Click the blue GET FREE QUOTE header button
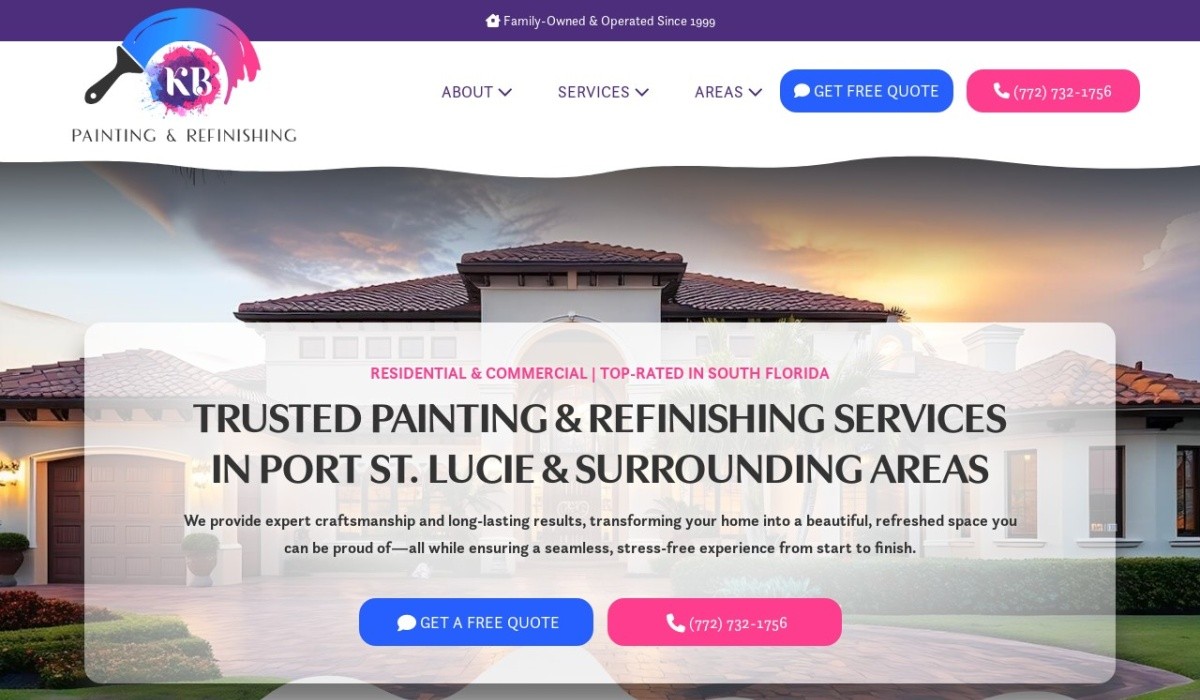 point(867,91)
